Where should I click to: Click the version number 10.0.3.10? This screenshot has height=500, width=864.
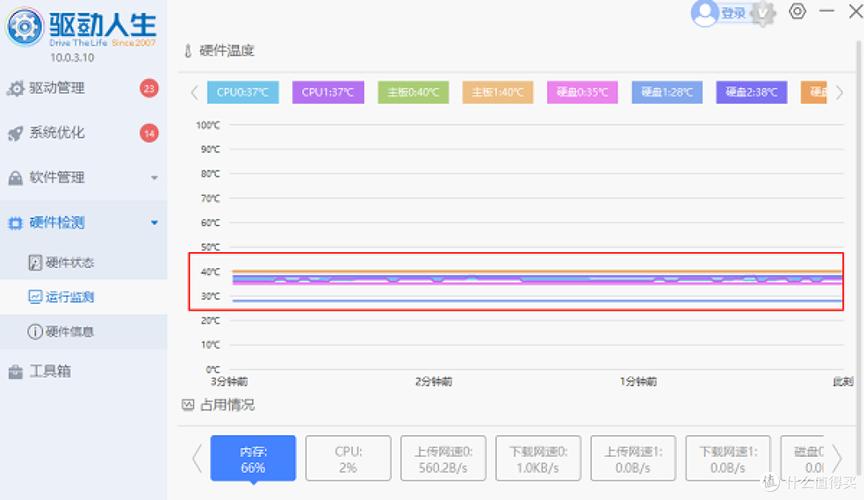(x=72, y=57)
